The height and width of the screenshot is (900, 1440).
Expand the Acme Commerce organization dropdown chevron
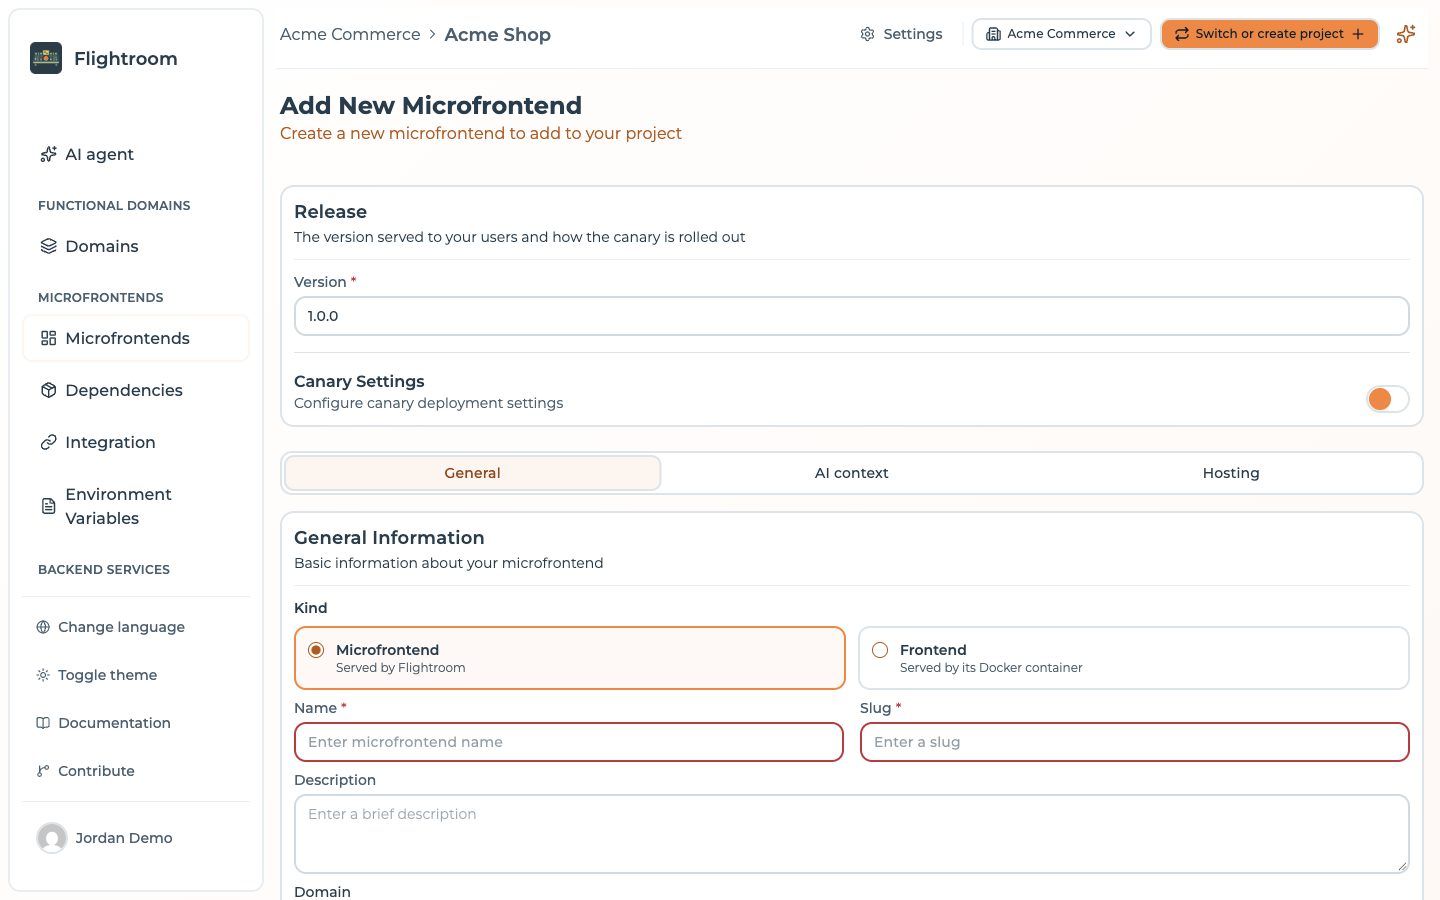[x=1130, y=34]
